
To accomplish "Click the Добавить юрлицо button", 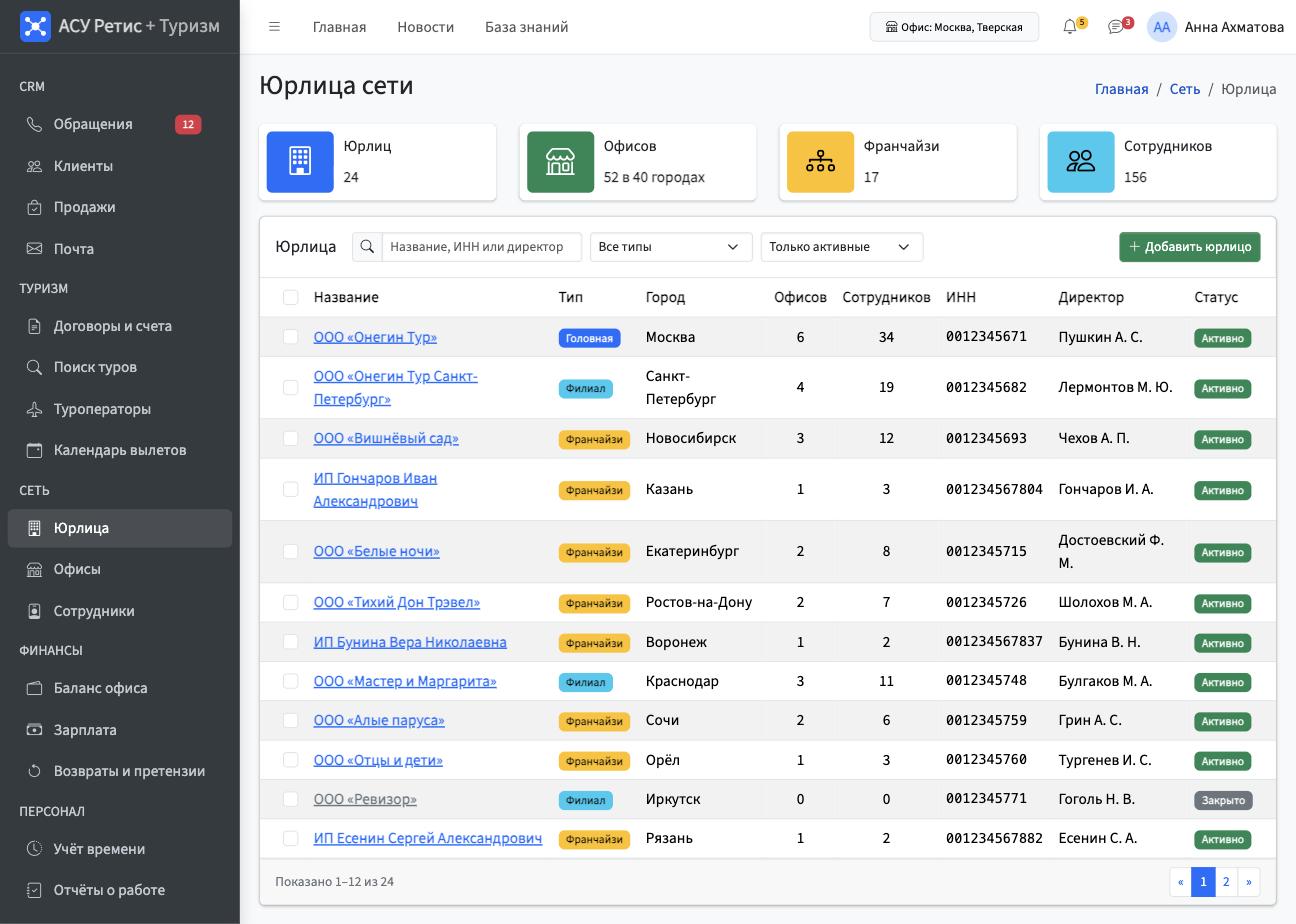I will point(1189,247).
